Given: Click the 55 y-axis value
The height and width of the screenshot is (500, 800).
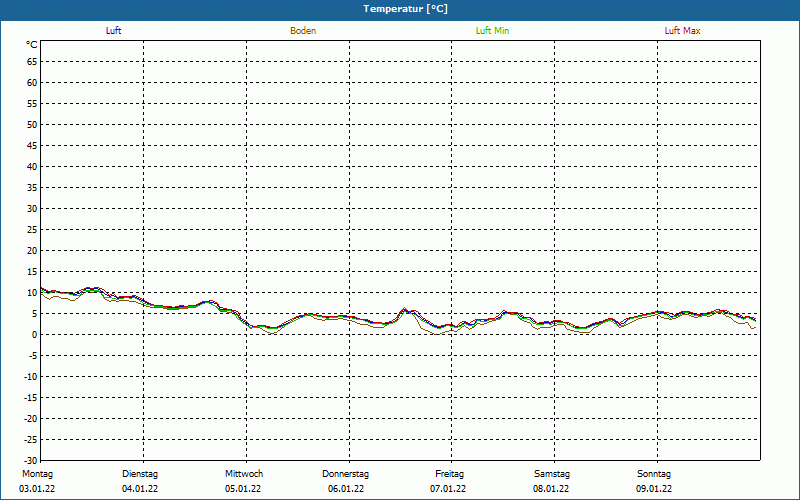Looking at the screenshot, I should pyautogui.click(x=32, y=104).
